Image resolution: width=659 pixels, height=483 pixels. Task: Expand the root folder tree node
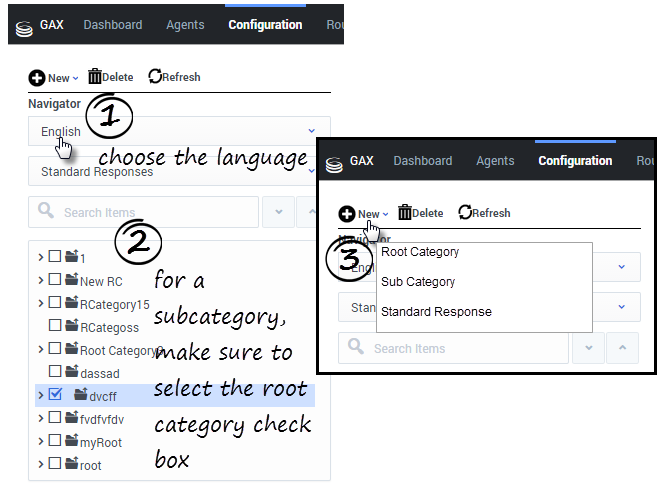point(40,464)
